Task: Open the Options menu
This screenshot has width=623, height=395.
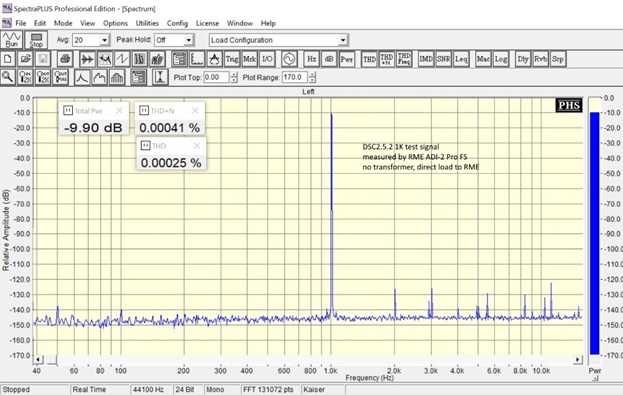Action: 115,23
